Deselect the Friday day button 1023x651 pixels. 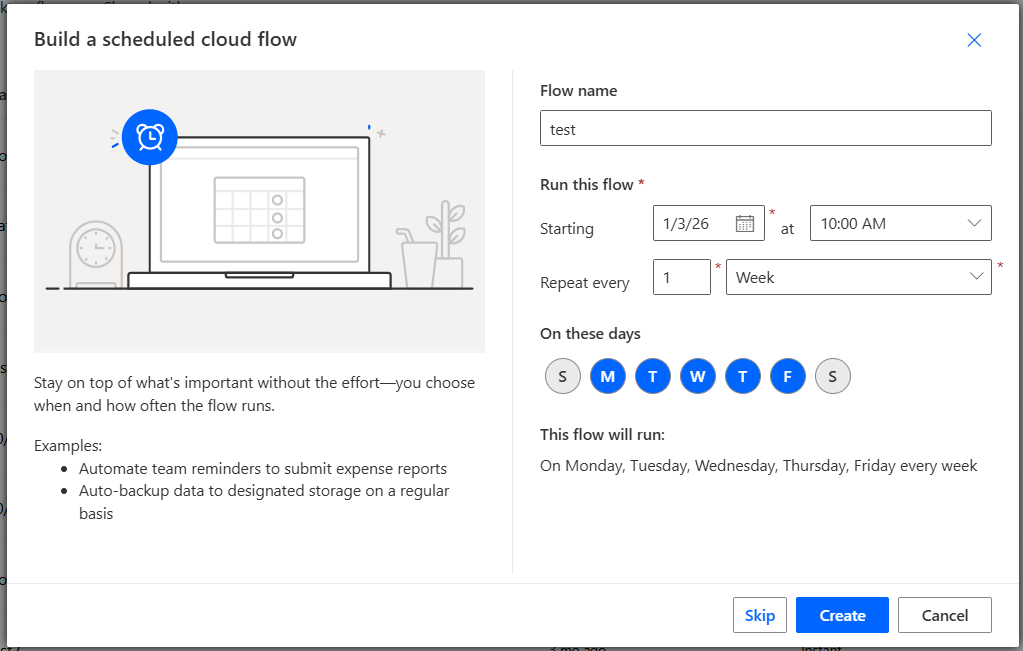click(787, 376)
